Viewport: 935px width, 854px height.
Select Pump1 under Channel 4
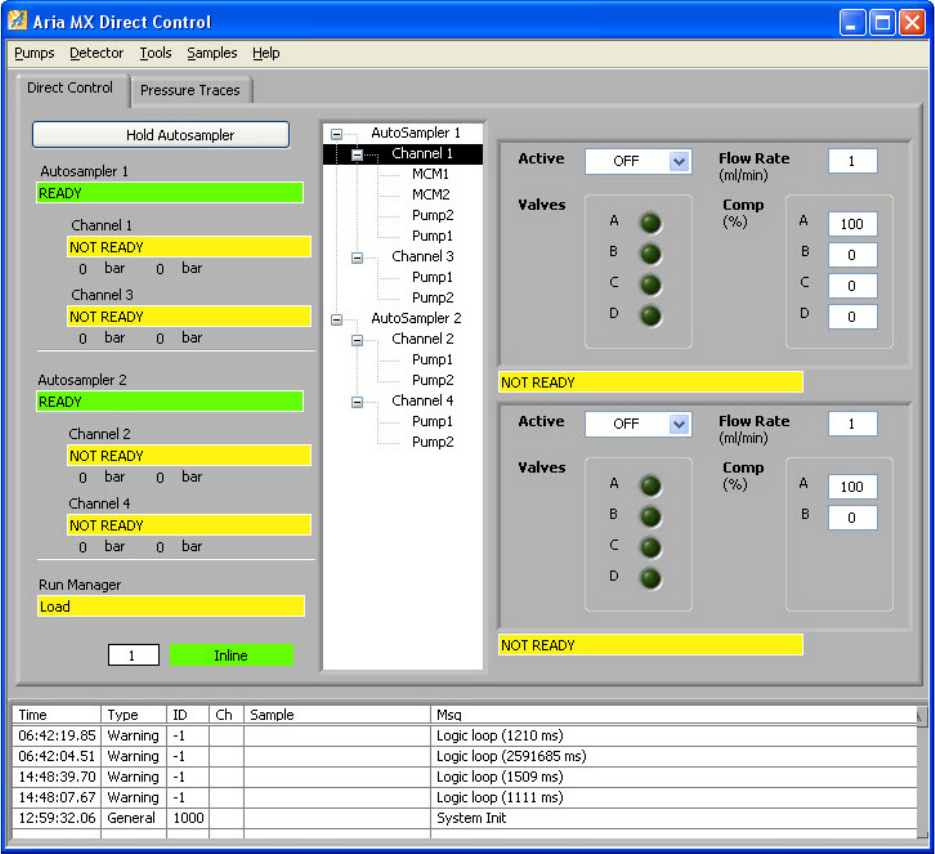click(432, 422)
